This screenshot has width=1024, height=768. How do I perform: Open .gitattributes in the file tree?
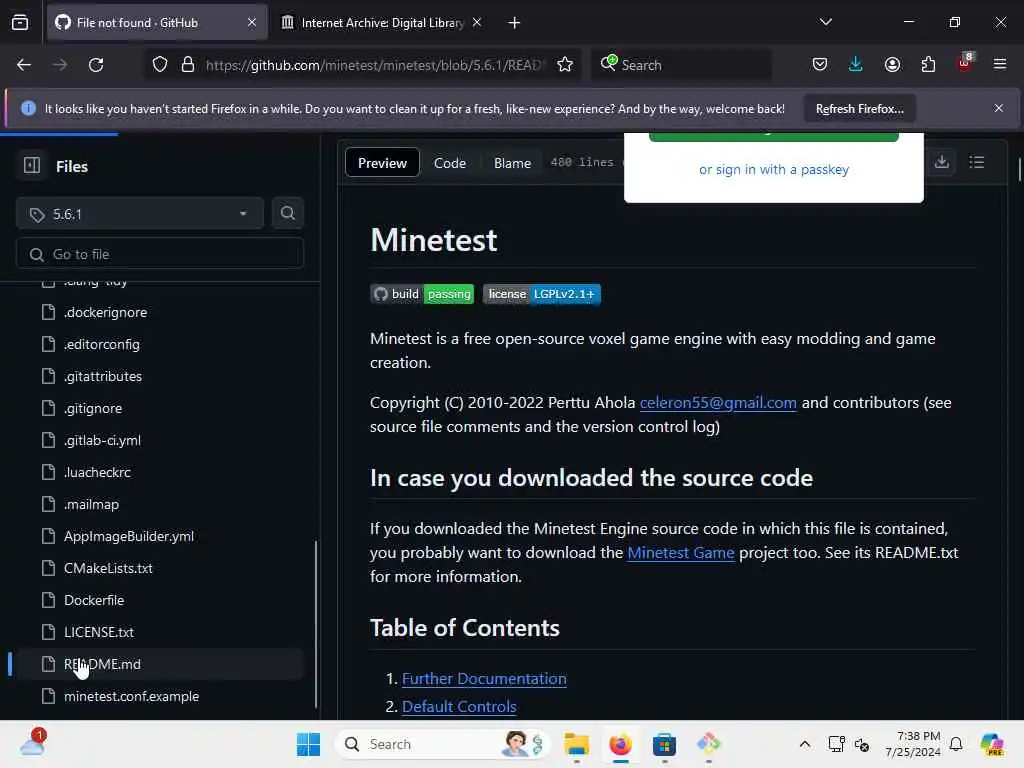[x=103, y=376]
